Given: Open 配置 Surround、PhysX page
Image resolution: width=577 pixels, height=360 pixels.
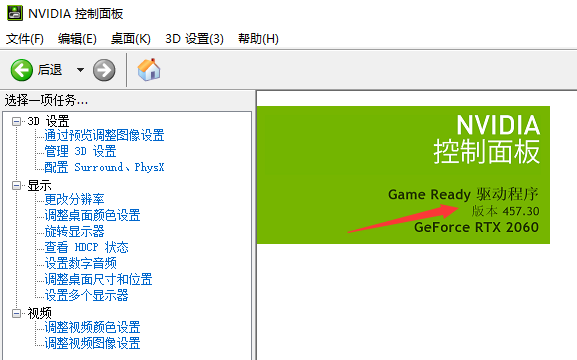Looking at the screenshot, I should pos(104,167).
